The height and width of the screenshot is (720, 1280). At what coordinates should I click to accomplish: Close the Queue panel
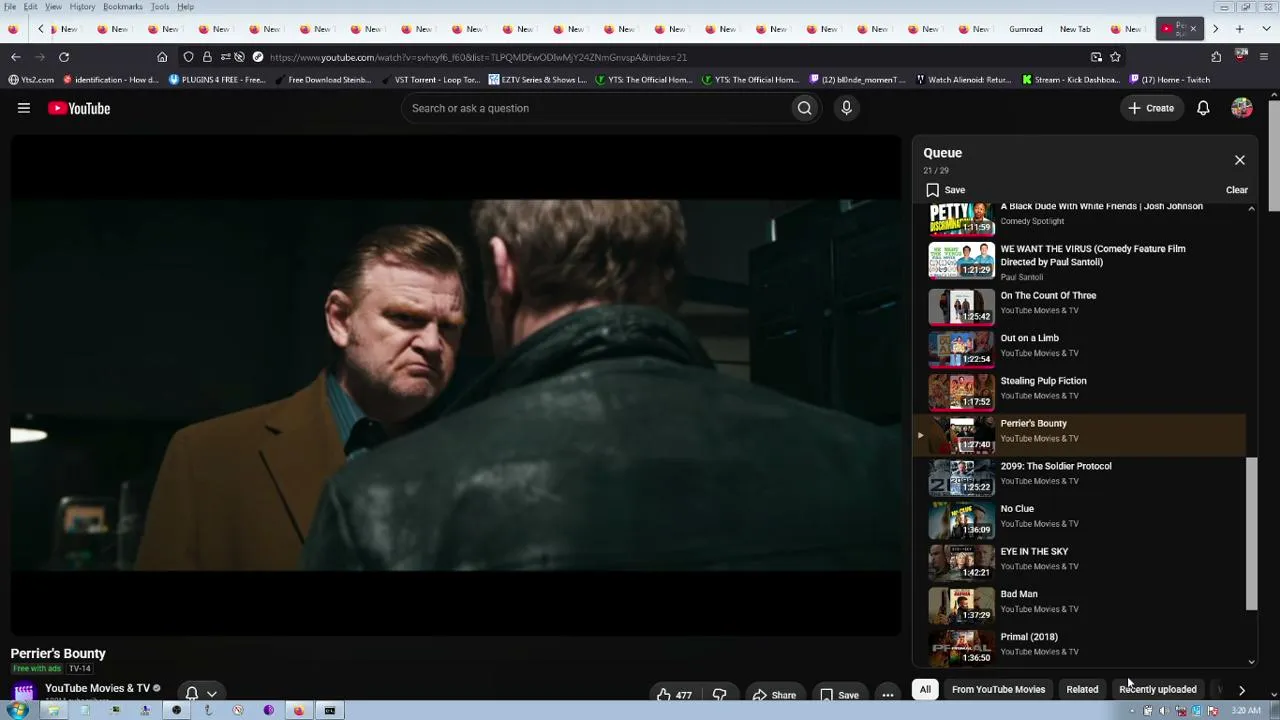coord(1240,160)
